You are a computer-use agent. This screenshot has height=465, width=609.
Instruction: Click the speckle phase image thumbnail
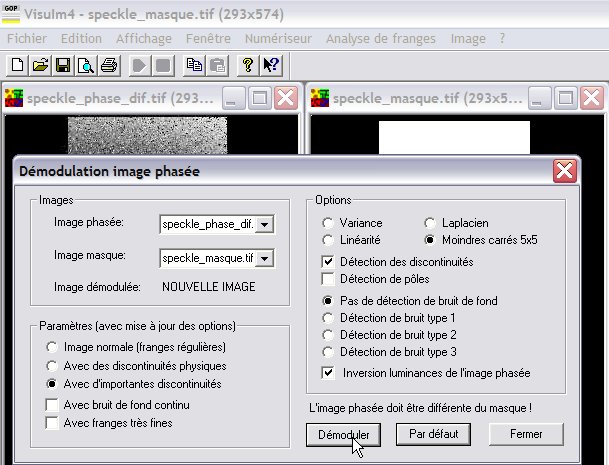(x=148, y=136)
